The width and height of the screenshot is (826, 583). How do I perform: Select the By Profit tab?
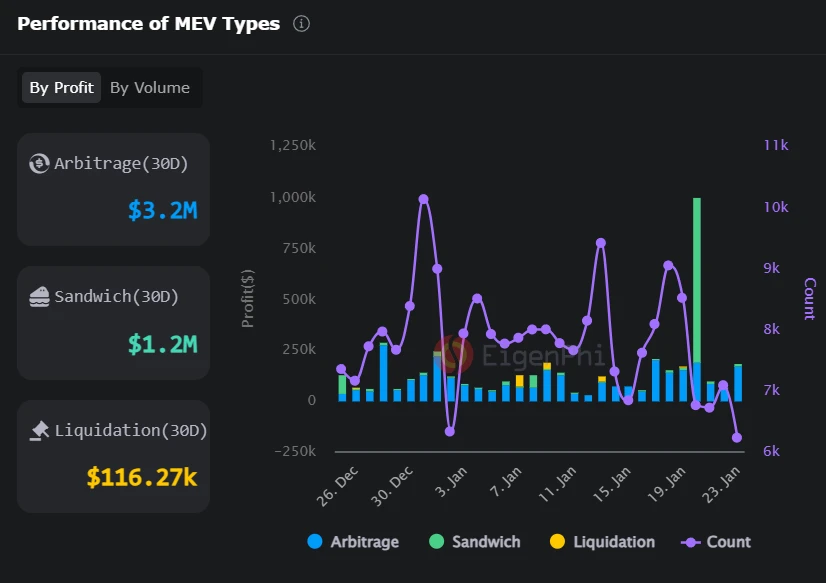tap(61, 88)
